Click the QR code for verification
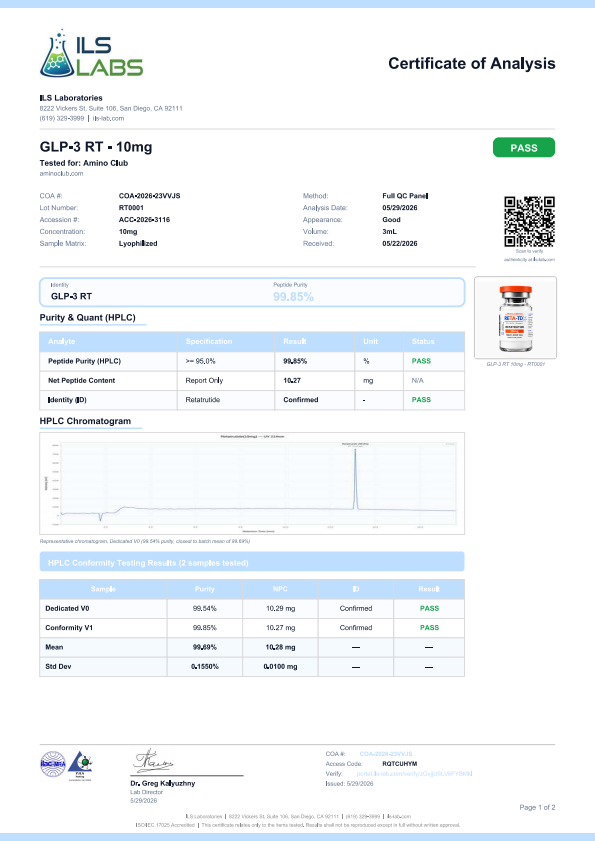The height and width of the screenshot is (841, 595). 529,222
